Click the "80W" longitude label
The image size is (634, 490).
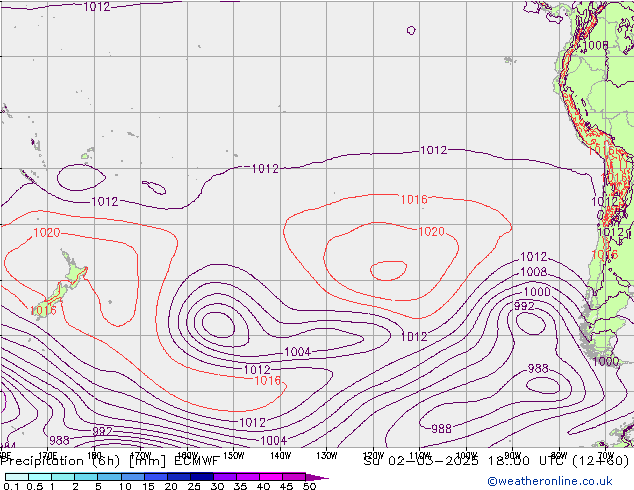(559, 456)
